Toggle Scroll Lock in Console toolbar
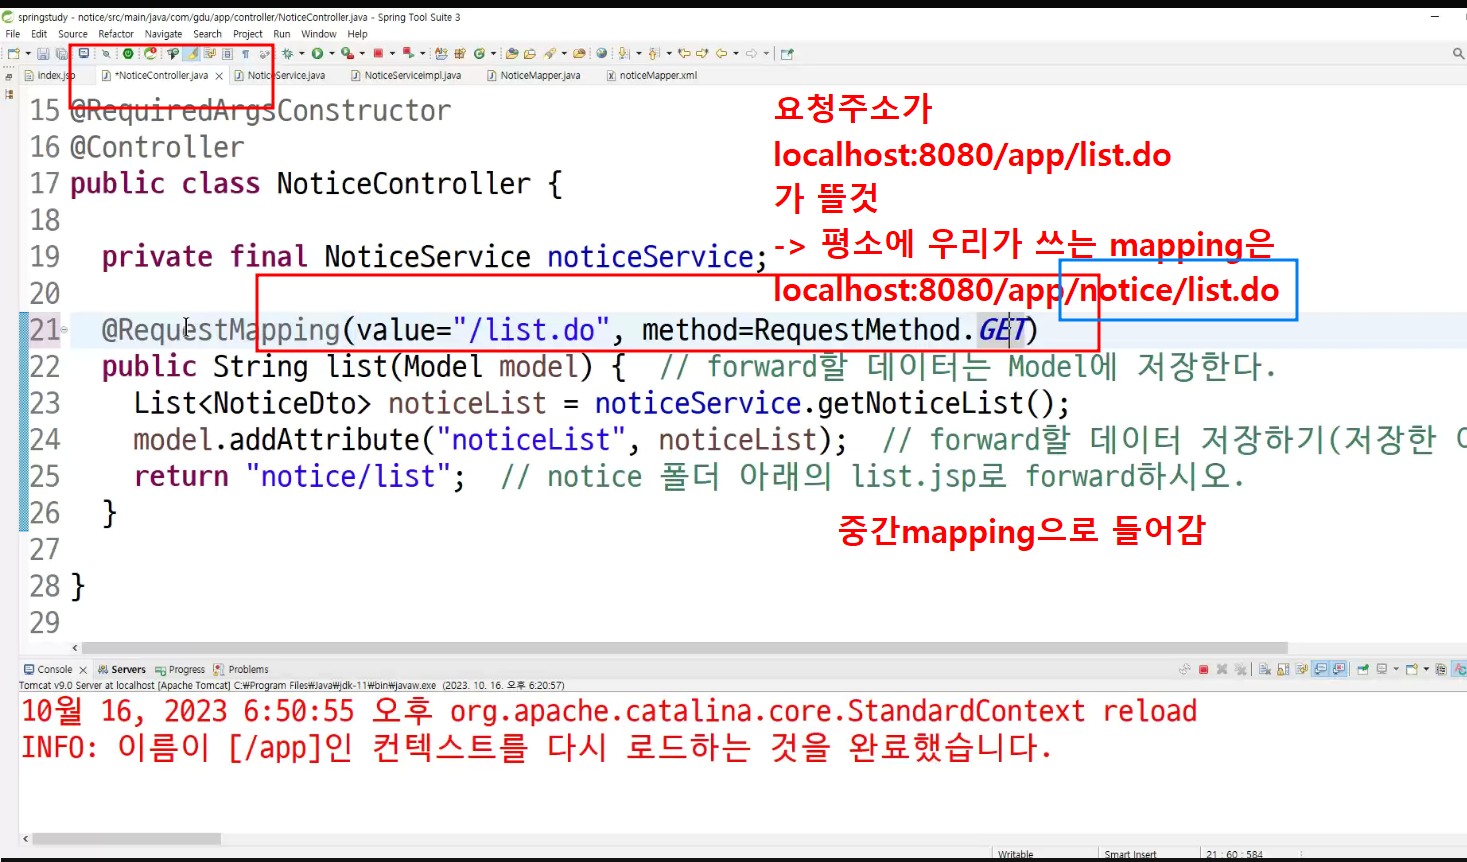This screenshot has height=862, width=1467. 1283,670
